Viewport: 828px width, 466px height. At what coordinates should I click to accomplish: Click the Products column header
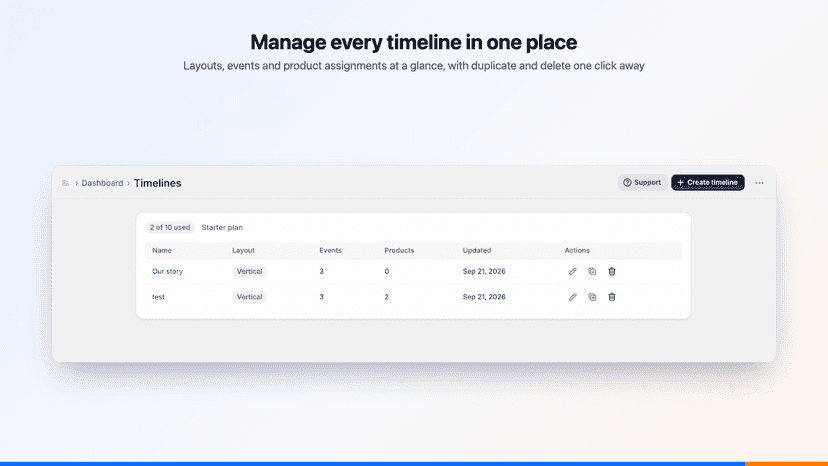click(x=399, y=250)
